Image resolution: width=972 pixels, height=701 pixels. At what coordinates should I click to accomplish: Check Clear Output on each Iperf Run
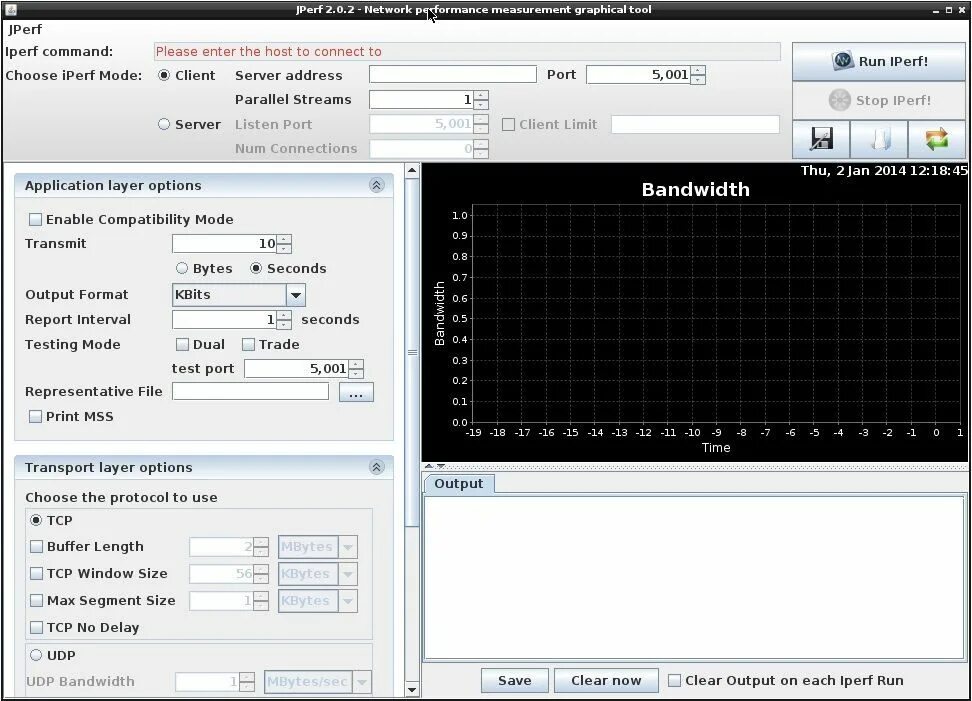[x=674, y=681]
